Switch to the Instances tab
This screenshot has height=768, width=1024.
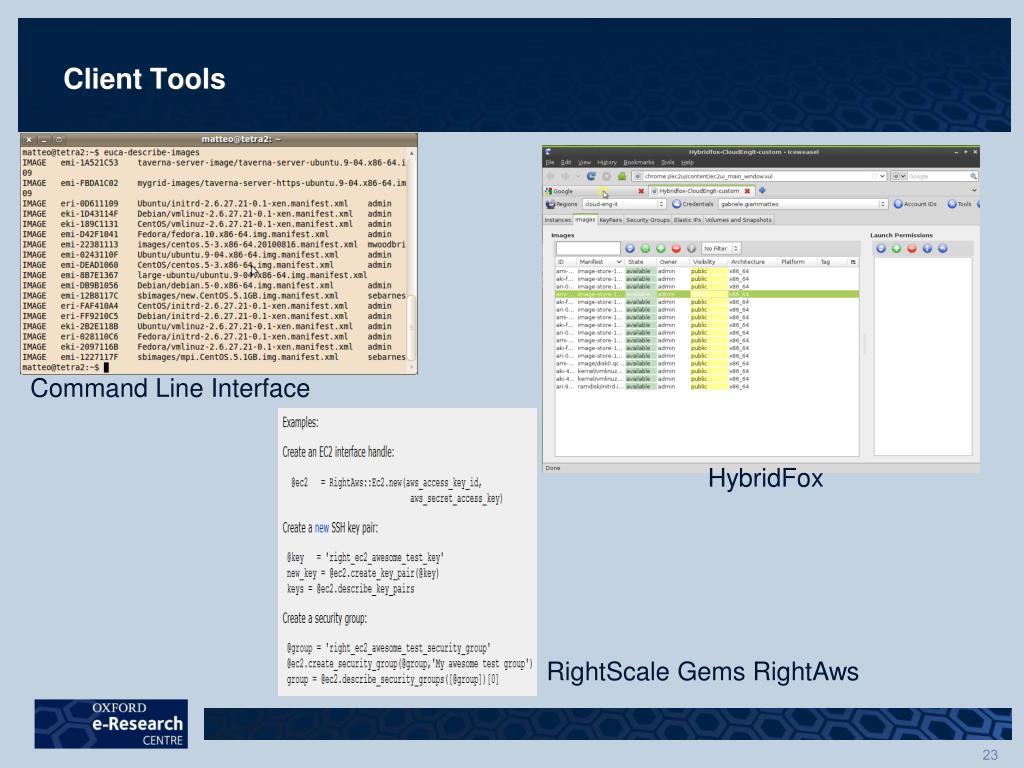pyautogui.click(x=558, y=220)
